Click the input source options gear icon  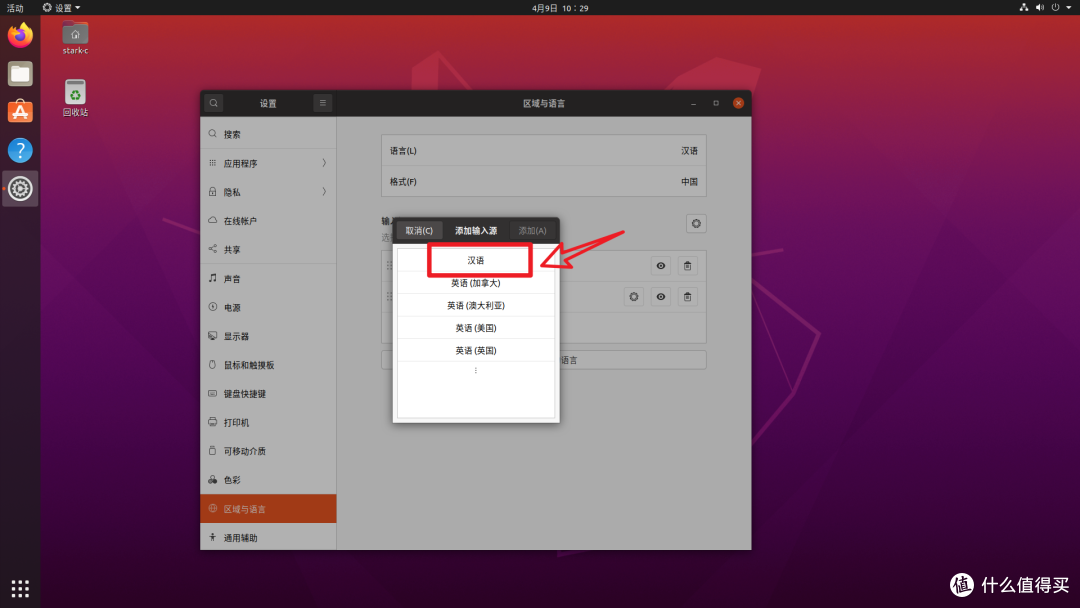[696, 223]
